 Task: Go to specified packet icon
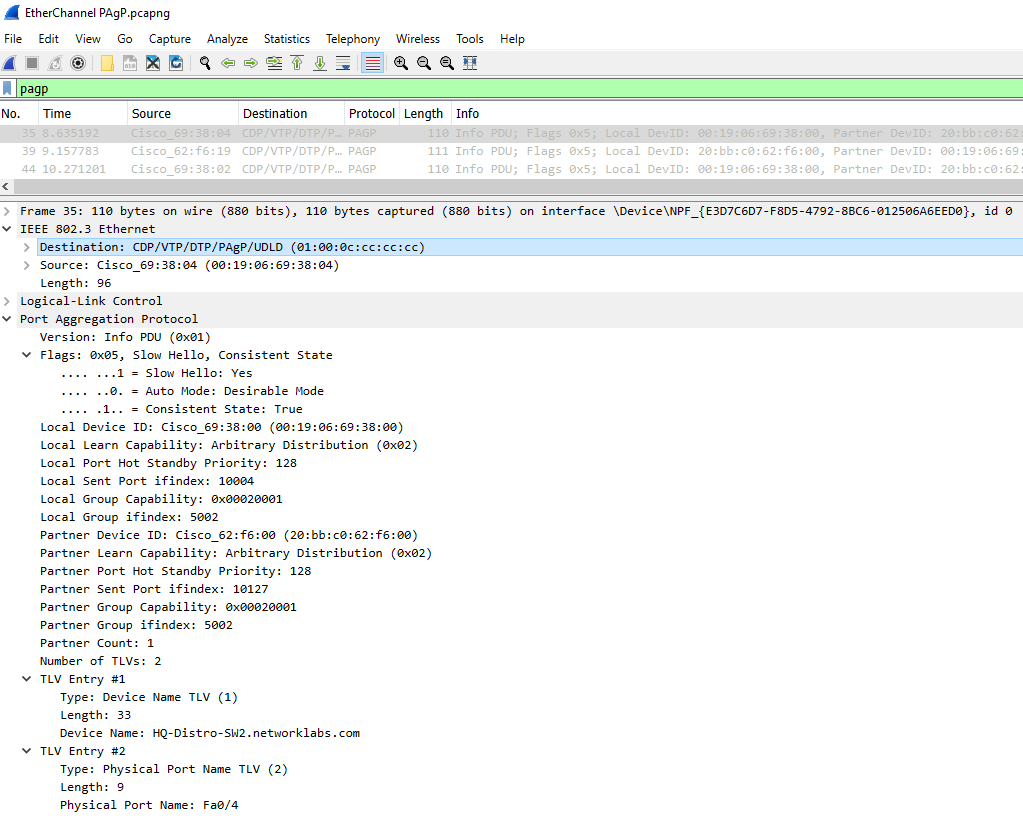coord(274,63)
